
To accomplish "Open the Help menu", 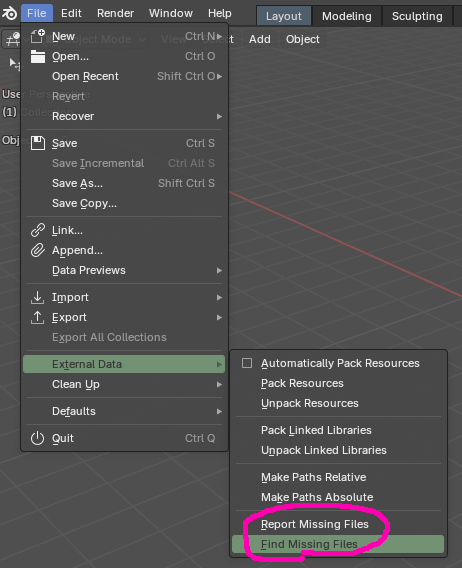I will [220, 13].
